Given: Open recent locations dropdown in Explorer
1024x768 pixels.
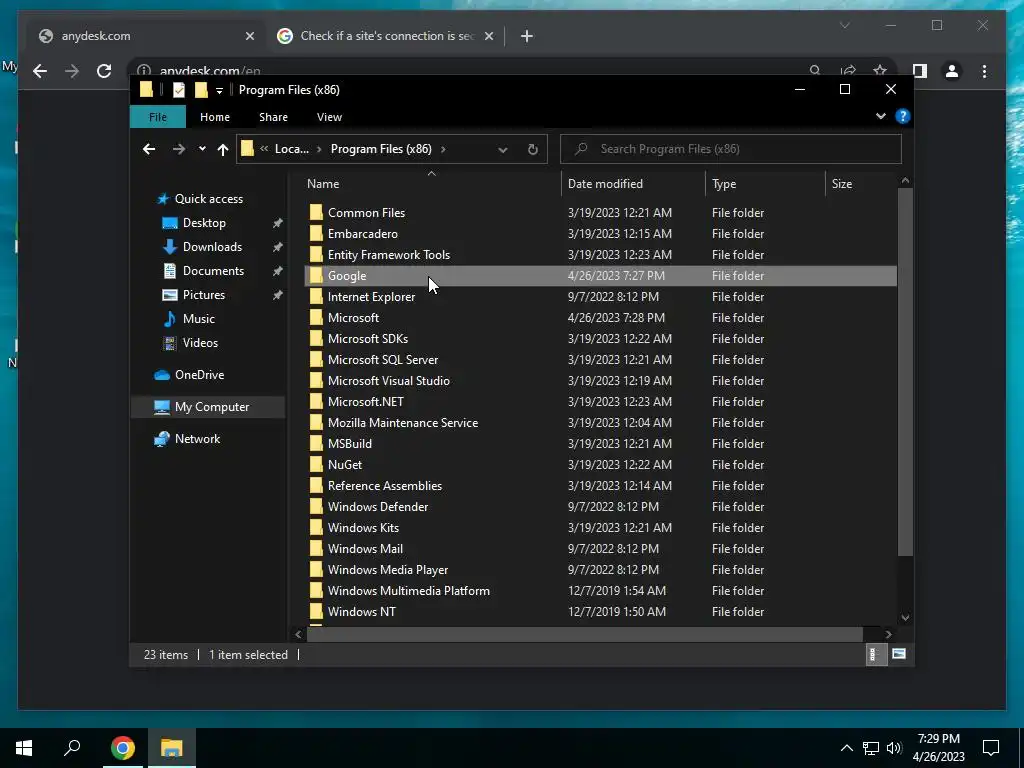Looking at the screenshot, I should point(202,149).
